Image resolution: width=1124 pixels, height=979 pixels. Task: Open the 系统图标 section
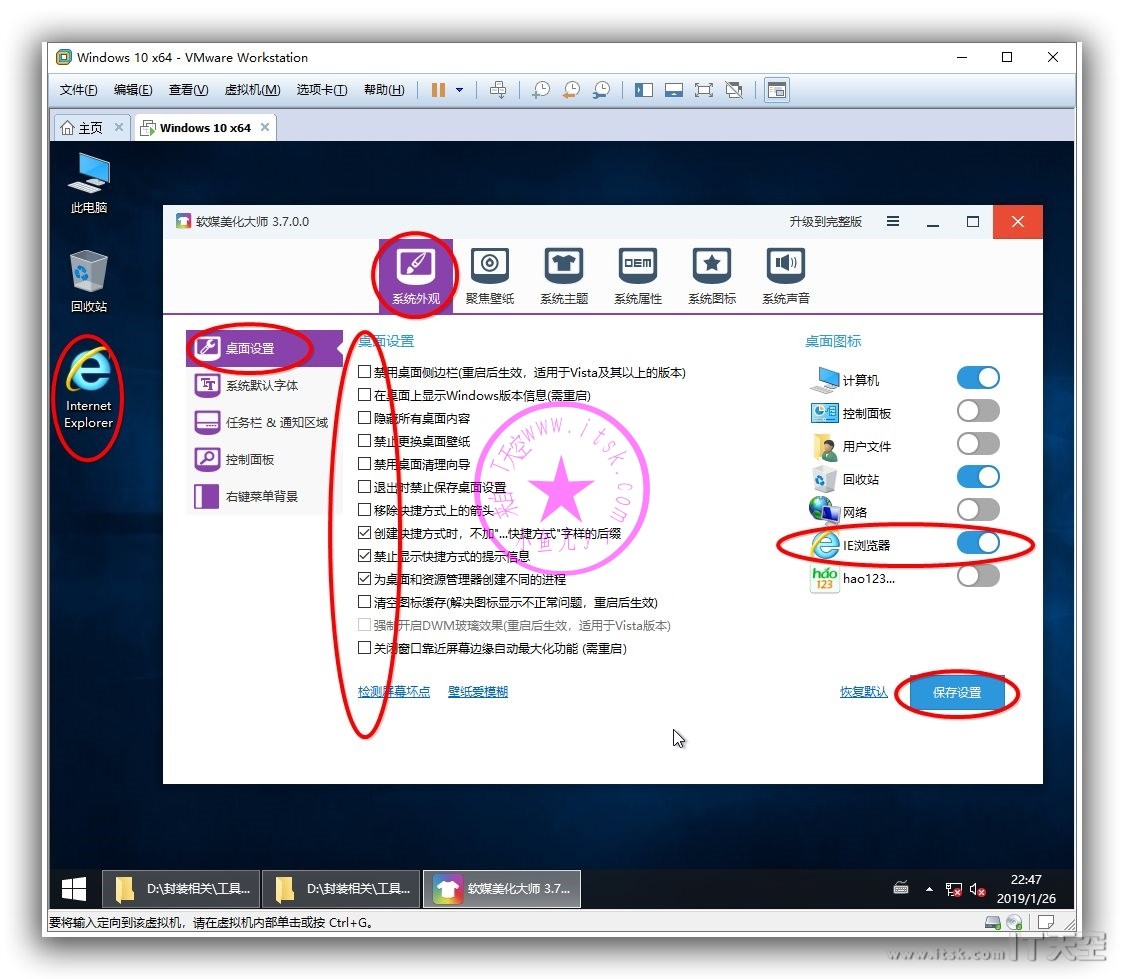(x=712, y=276)
